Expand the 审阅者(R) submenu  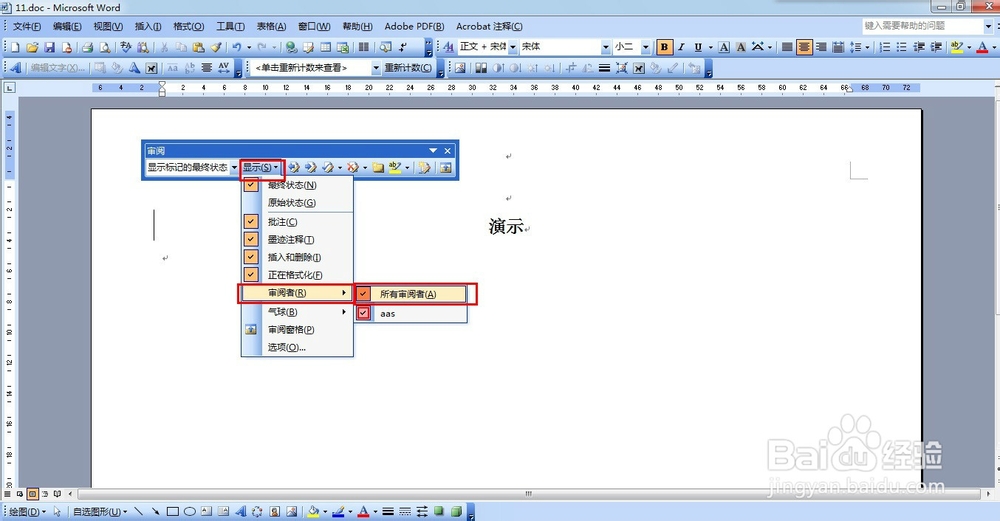pos(296,293)
